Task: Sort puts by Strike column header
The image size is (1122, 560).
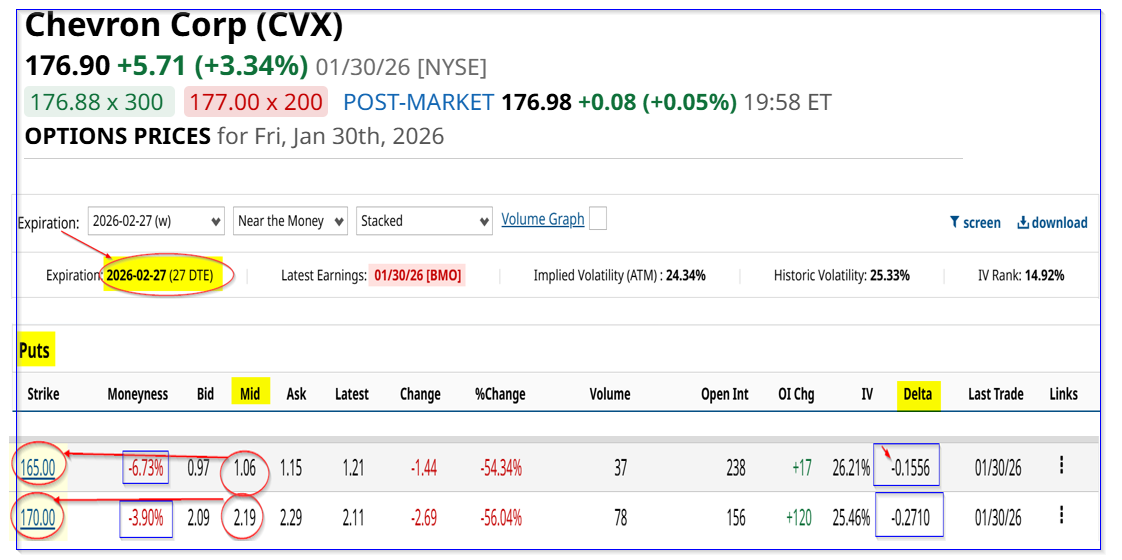Action: (43, 394)
